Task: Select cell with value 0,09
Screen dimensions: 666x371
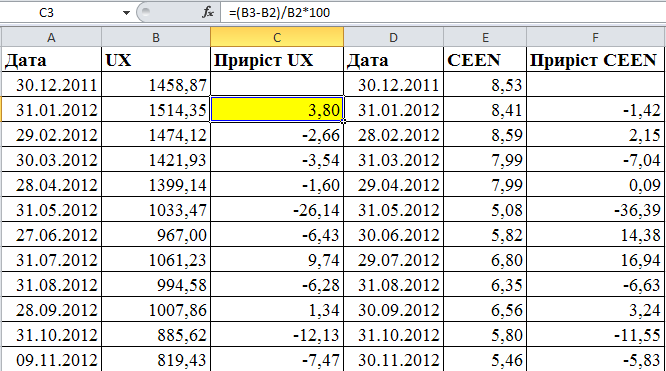Action: (595, 185)
